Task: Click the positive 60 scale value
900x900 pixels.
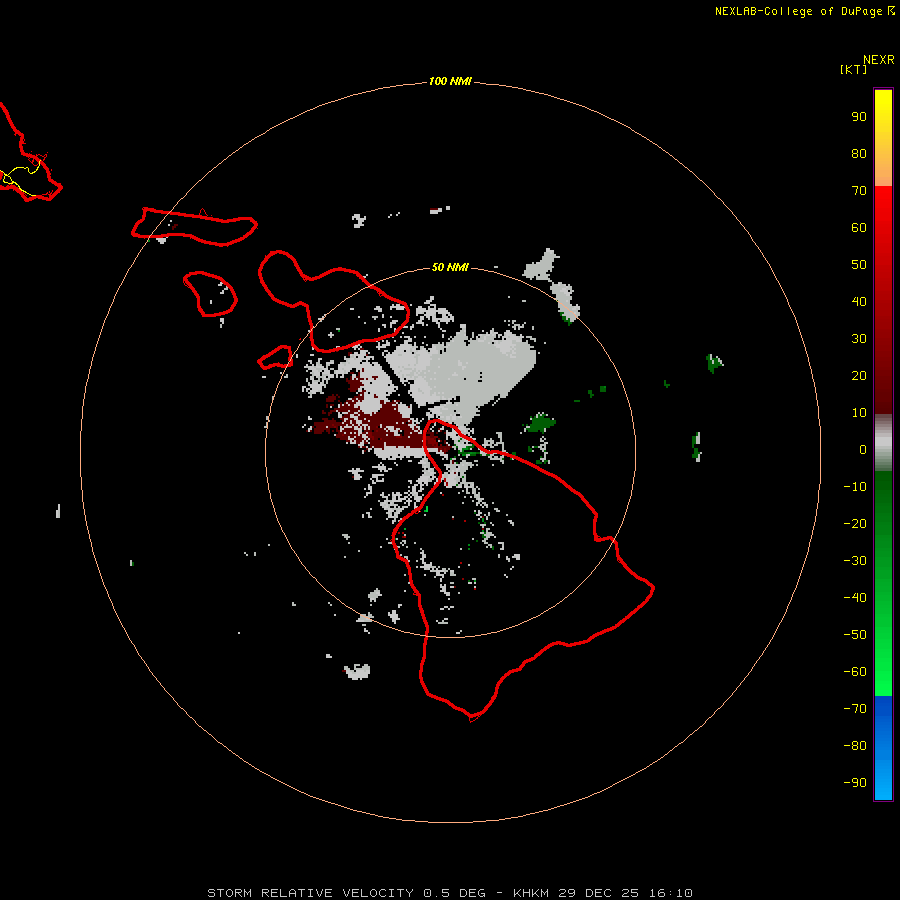Action: click(859, 227)
